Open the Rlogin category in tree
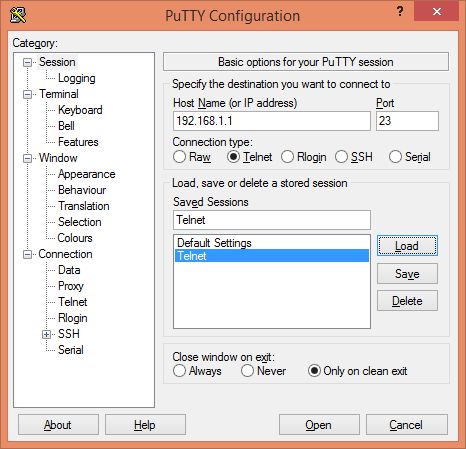Viewport: 466px width, 449px height. click(x=72, y=318)
